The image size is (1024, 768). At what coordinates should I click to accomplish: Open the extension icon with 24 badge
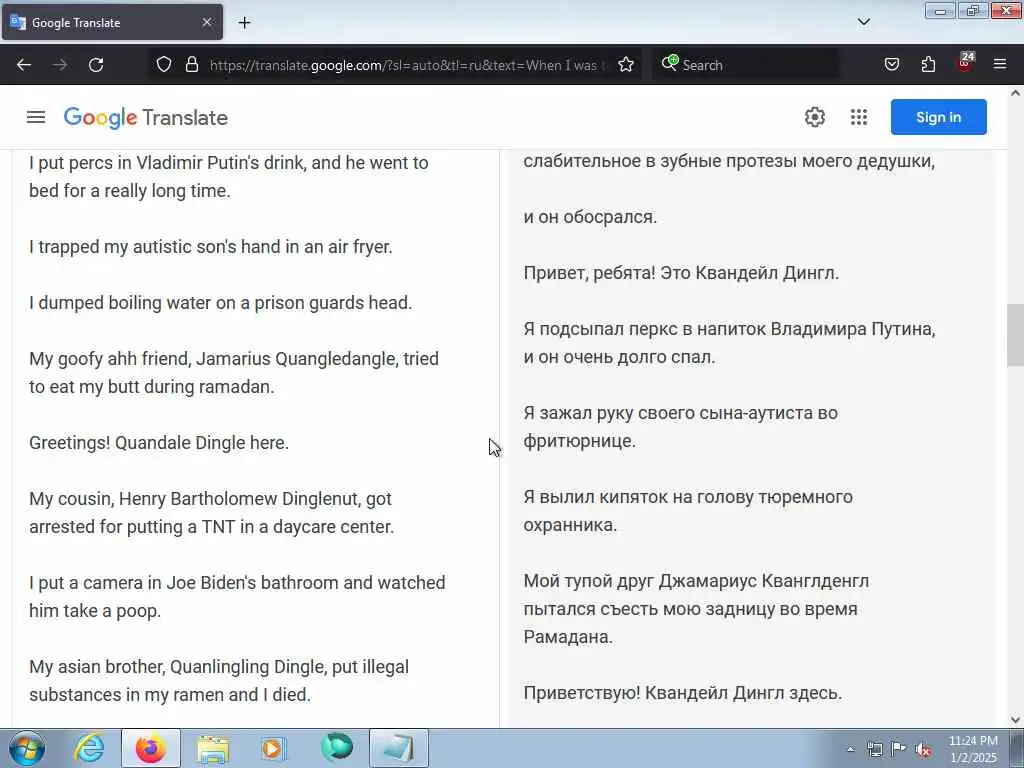pos(965,63)
